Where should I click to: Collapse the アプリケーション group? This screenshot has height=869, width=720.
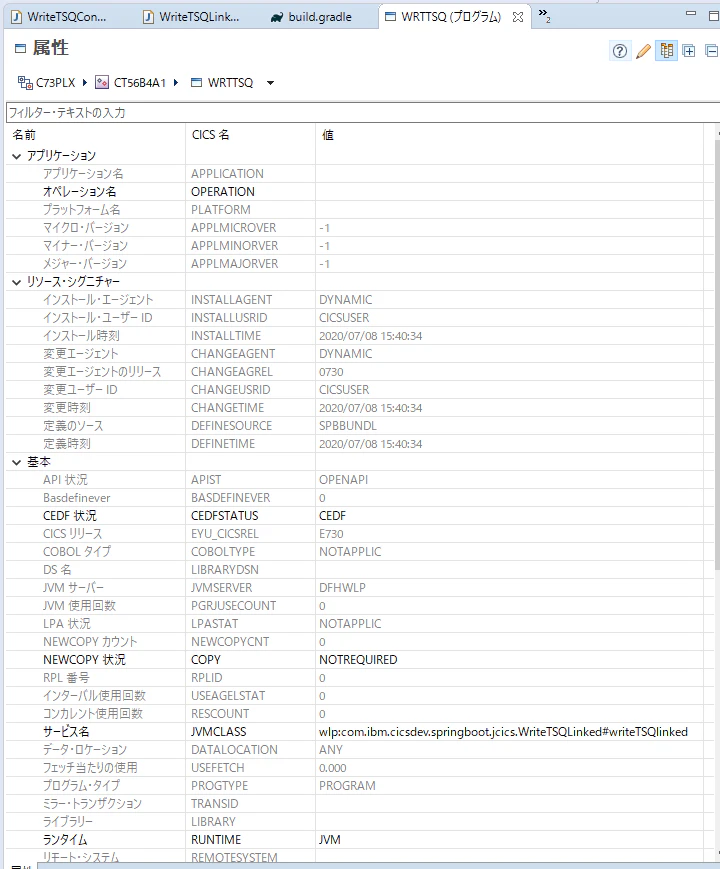coord(17,156)
